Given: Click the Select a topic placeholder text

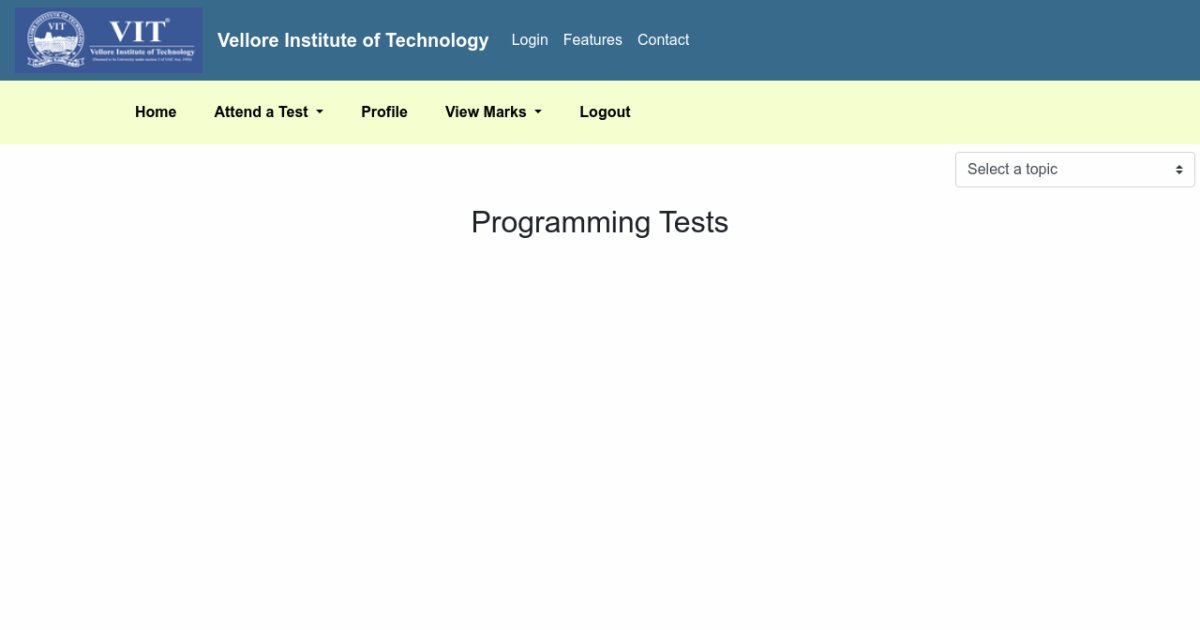Looking at the screenshot, I should tap(1012, 170).
